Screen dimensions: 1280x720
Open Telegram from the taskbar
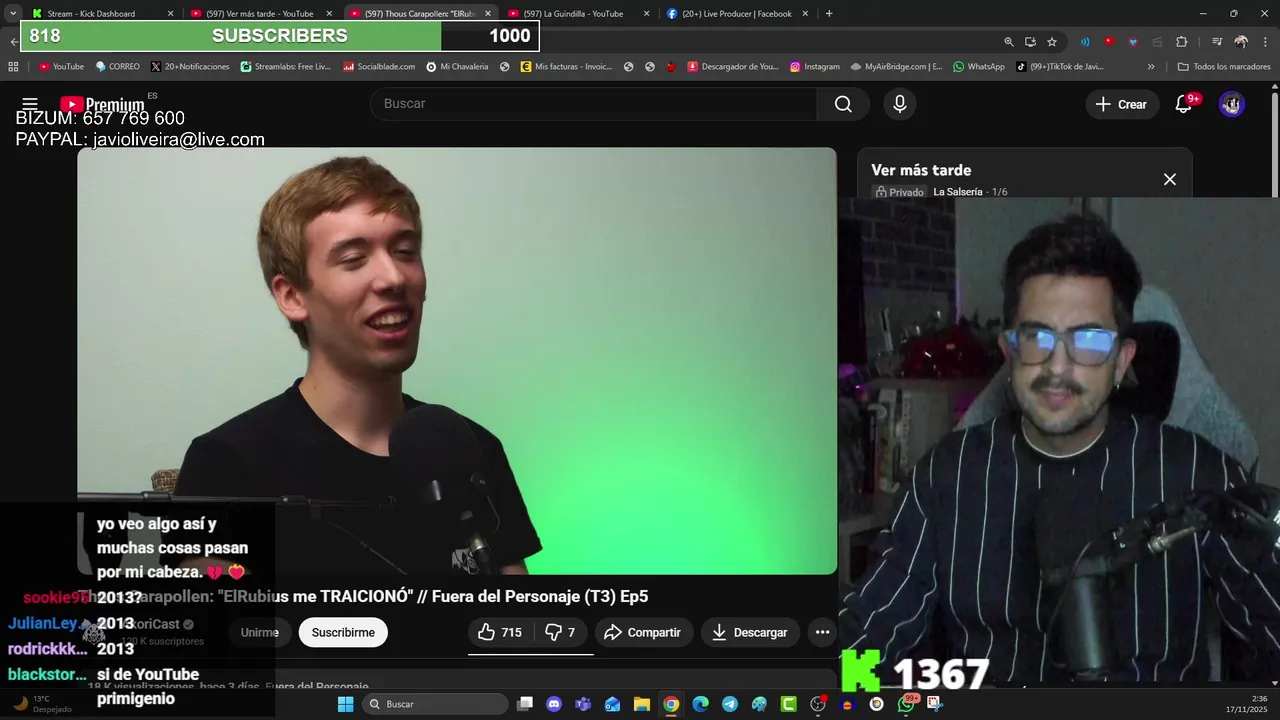(x=730, y=704)
